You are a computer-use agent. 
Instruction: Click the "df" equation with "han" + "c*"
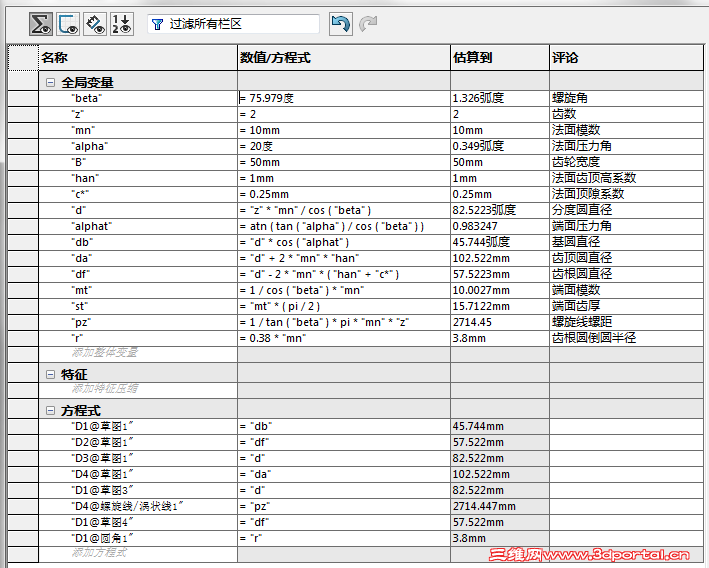[x=344, y=274]
